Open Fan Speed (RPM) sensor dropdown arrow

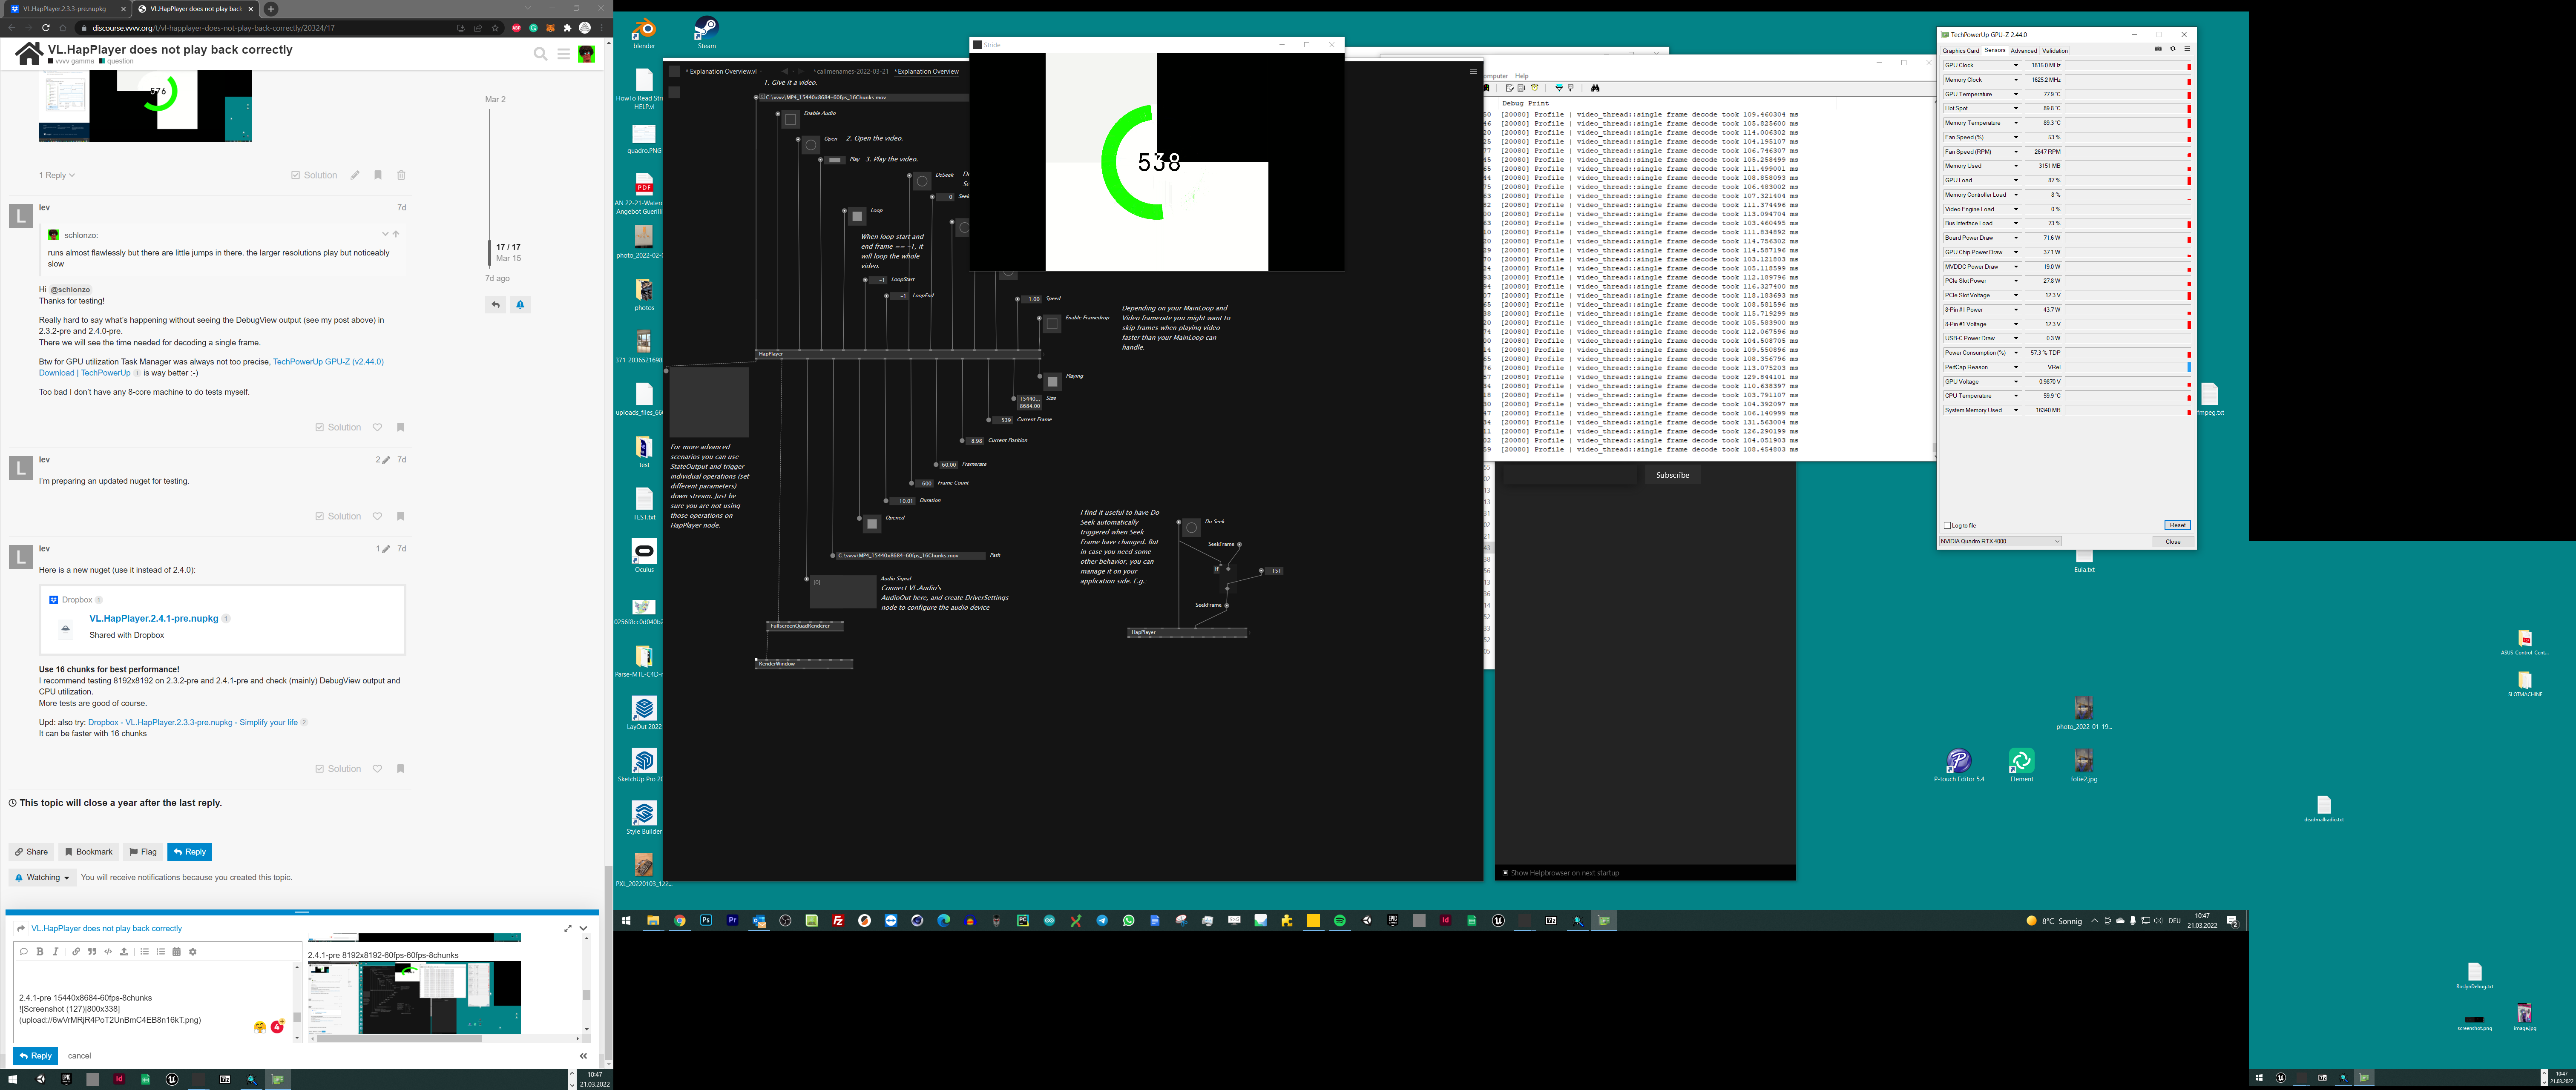click(x=2015, y=152)
